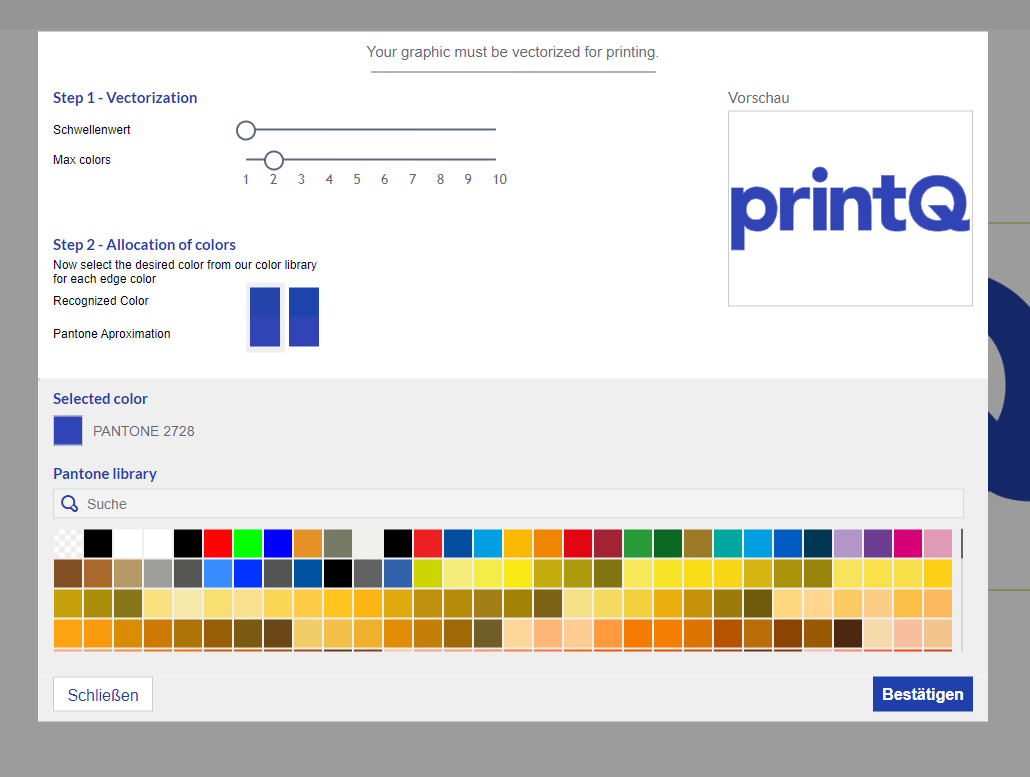Click the printQ logo preview thumbnail
This screenshot has height=777, width=1030.
coord(850,208)
